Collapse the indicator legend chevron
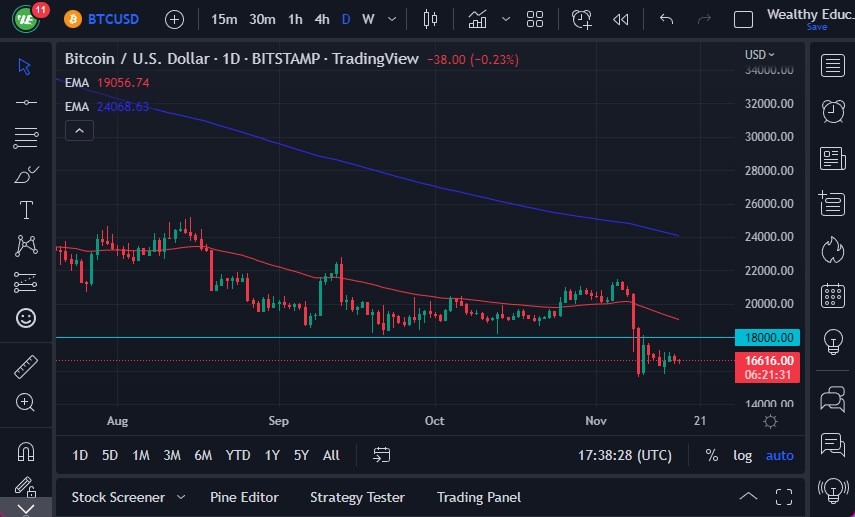 click(x=78, y=130)
